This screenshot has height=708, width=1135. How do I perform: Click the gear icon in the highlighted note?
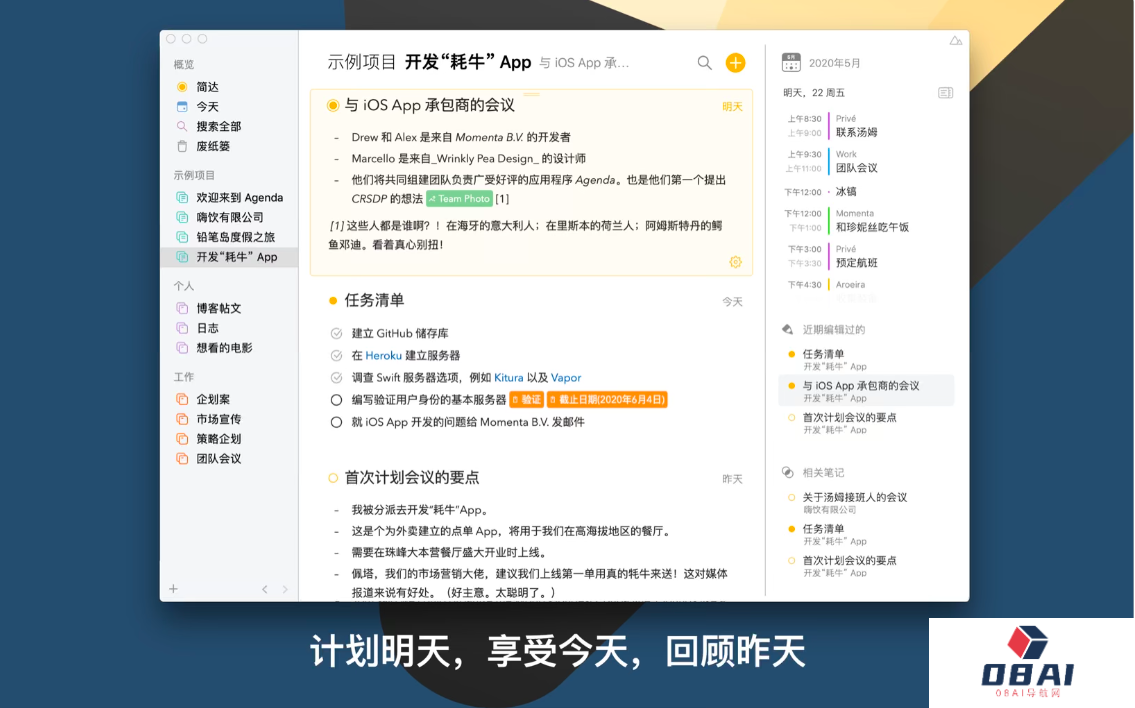coord(735,262)
